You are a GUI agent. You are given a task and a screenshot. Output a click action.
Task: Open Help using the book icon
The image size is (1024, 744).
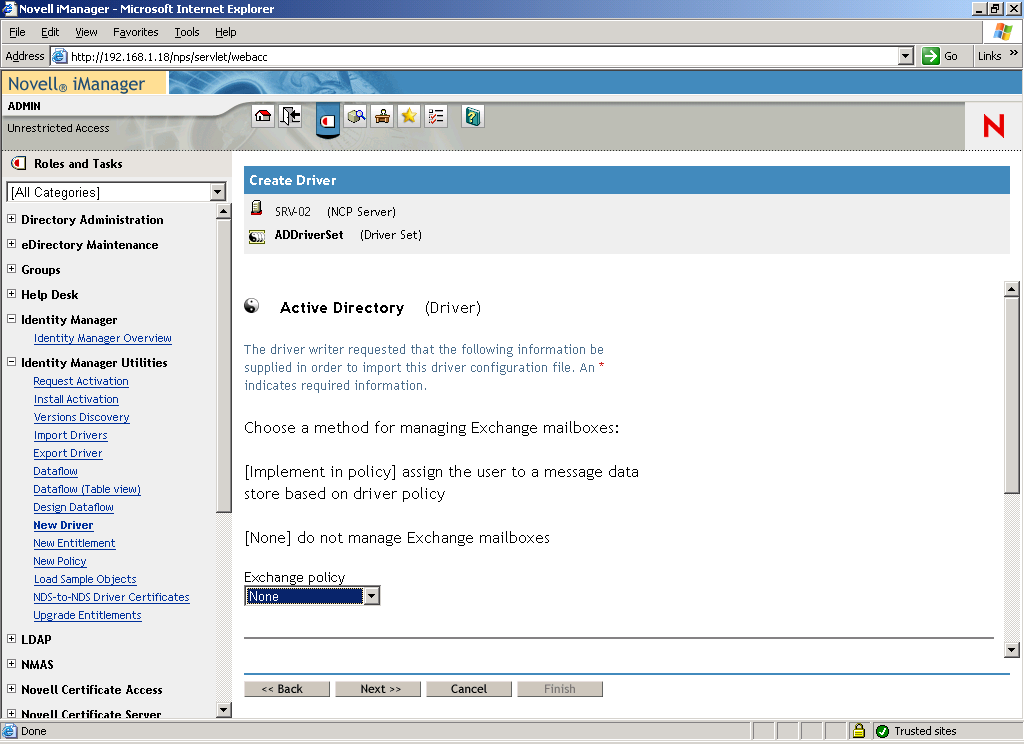[x=471, y=116]
